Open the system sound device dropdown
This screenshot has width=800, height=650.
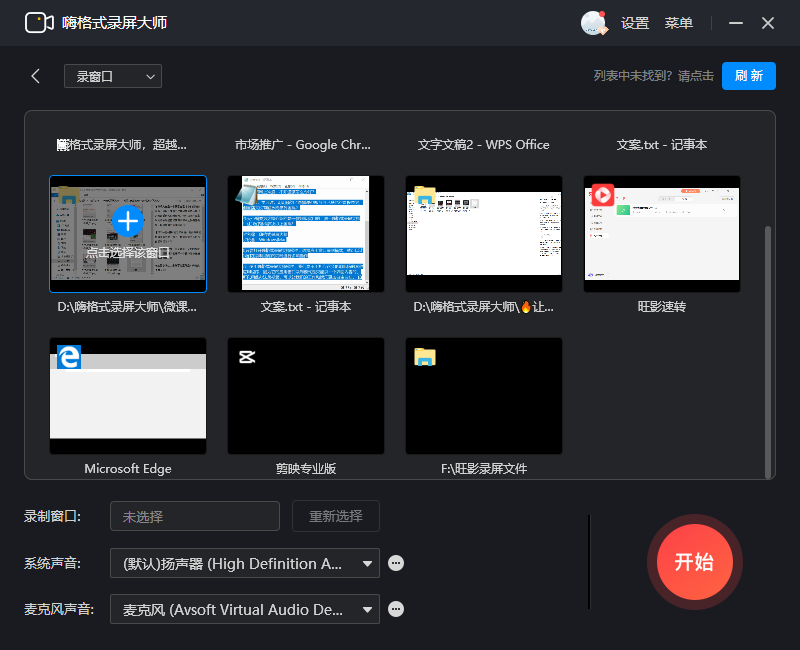click(x=244, y=563)
